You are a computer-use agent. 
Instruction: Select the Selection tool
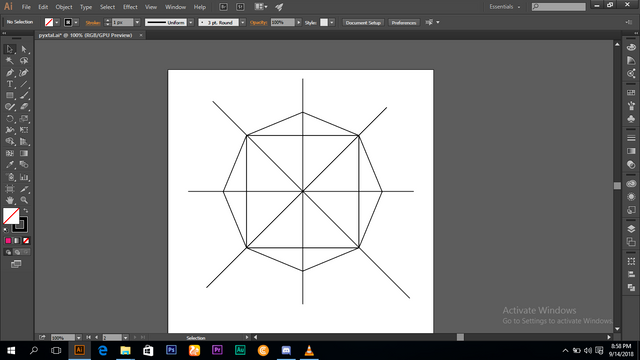[x=10, y=49]
